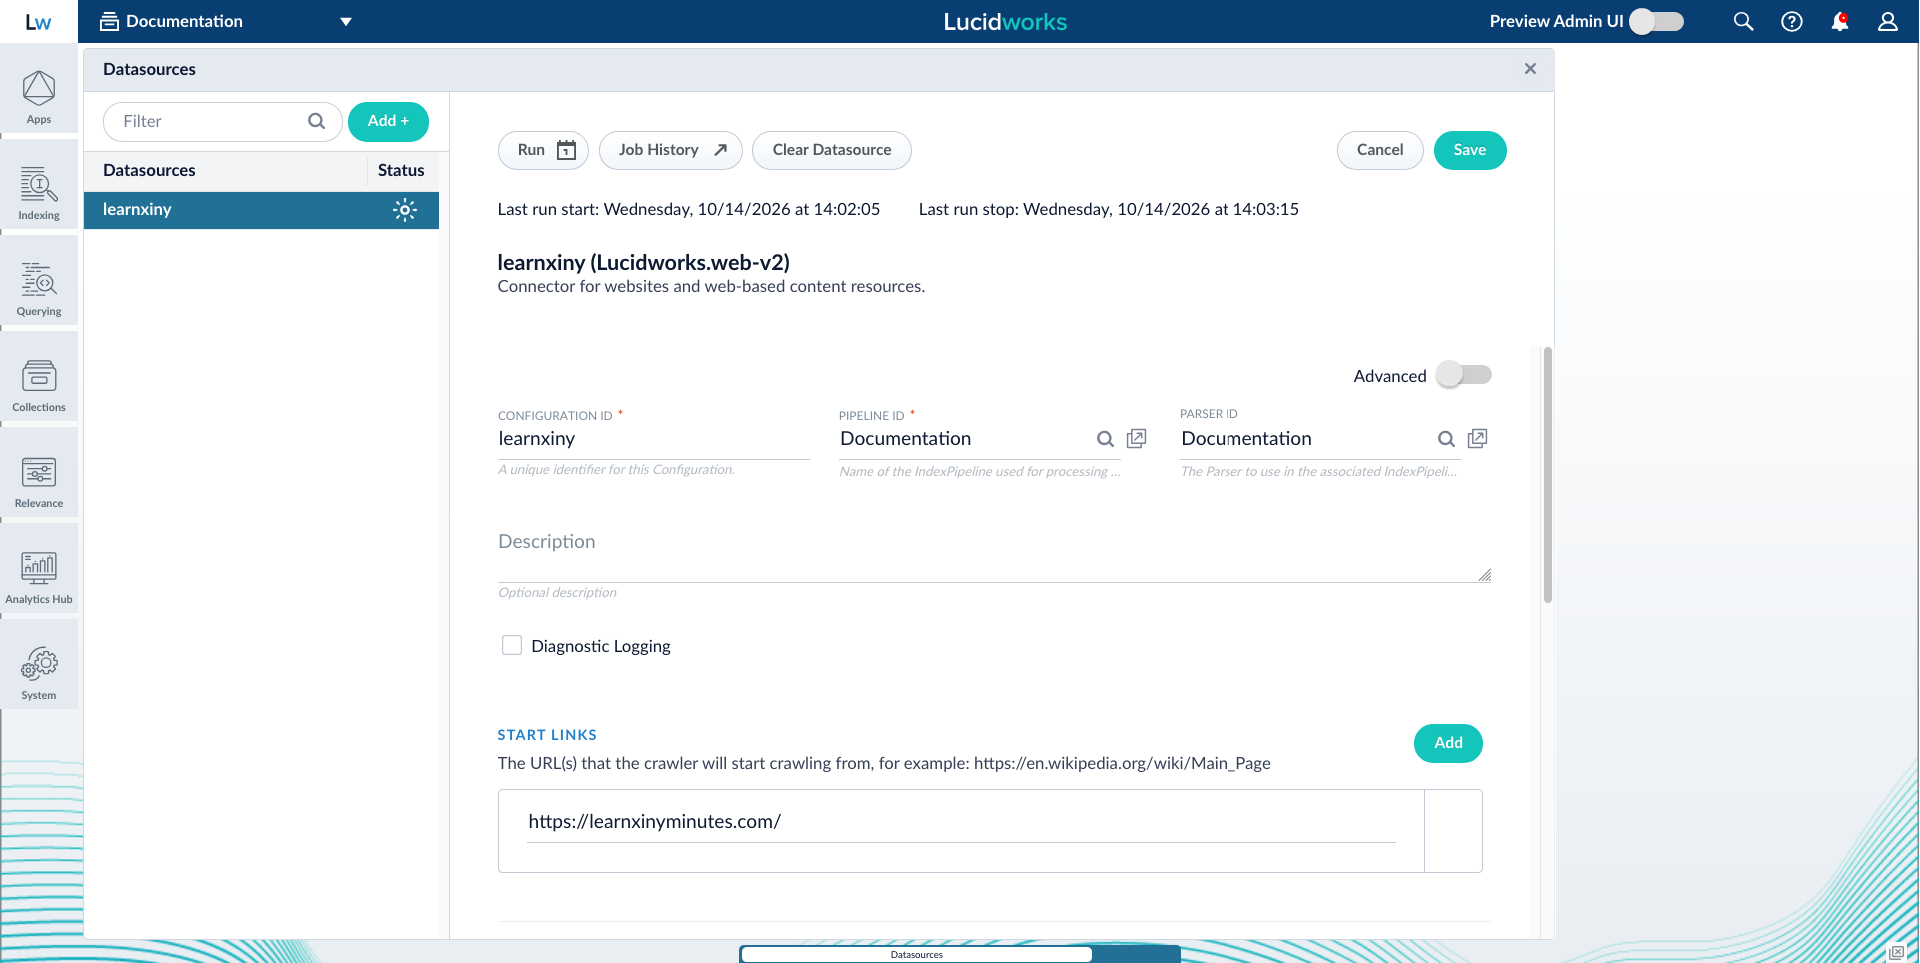This screenshot has width=1920, height=963.
Task: Click the Job History arrow icon
Action: point(720,150)
